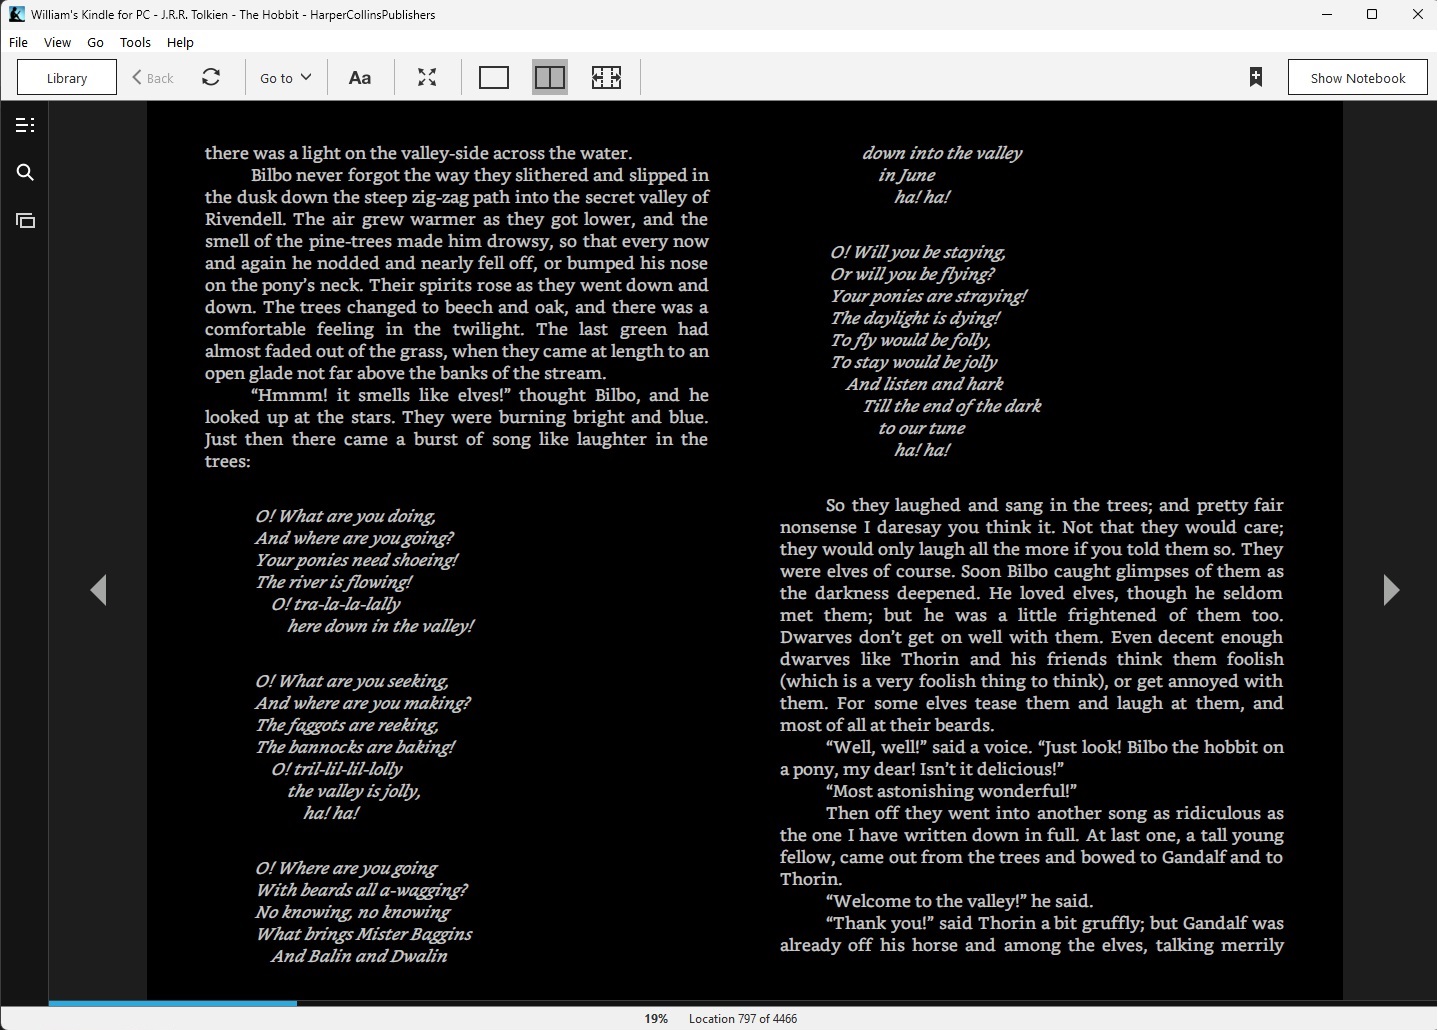
Task: Close the Kindle for PC window
Action: [1417, 14]
